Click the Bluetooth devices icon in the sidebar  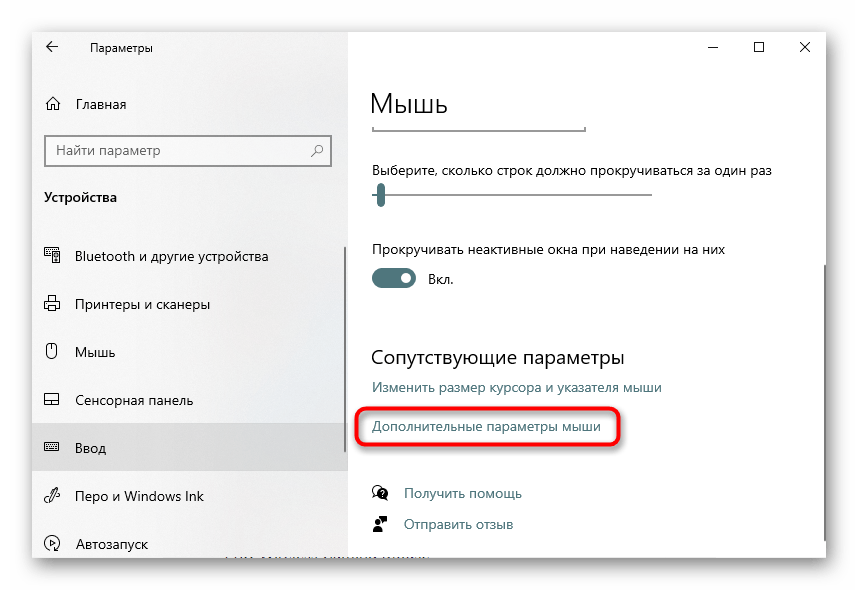tap(52, 255)
